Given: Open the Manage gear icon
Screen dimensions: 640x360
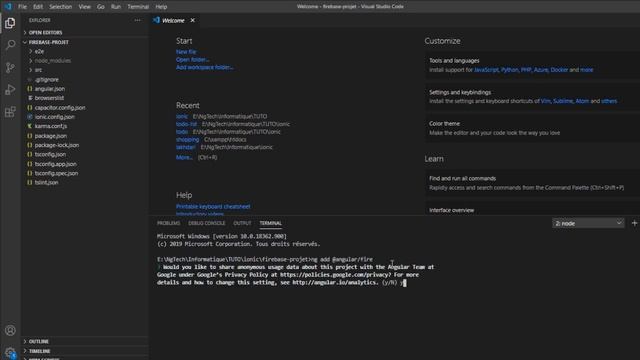Looking at the screenshot, I should point(10,353).
